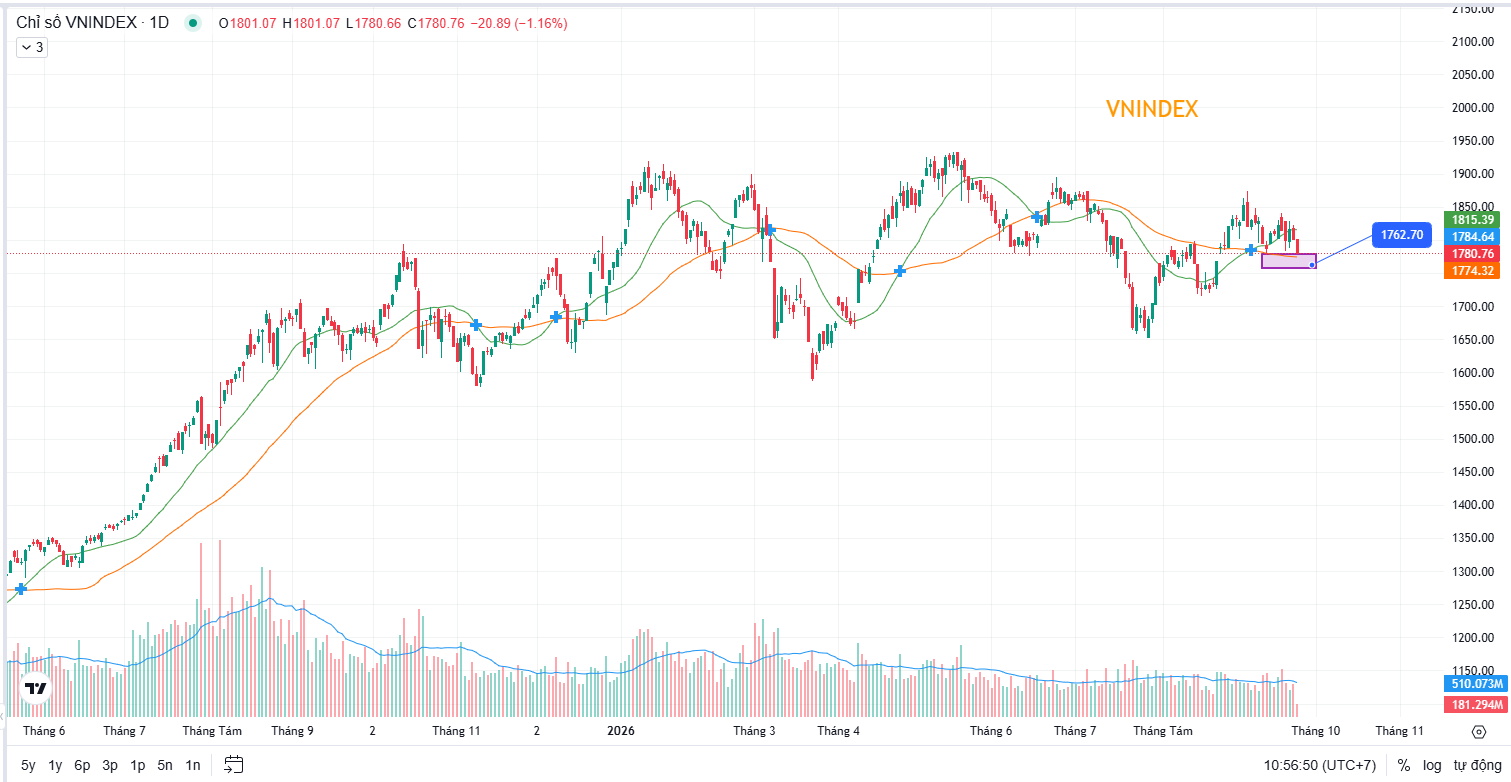1511x782 pixels.
Task: Click the 1y range button
Action: pyautogui.click(x=55, y=765)
